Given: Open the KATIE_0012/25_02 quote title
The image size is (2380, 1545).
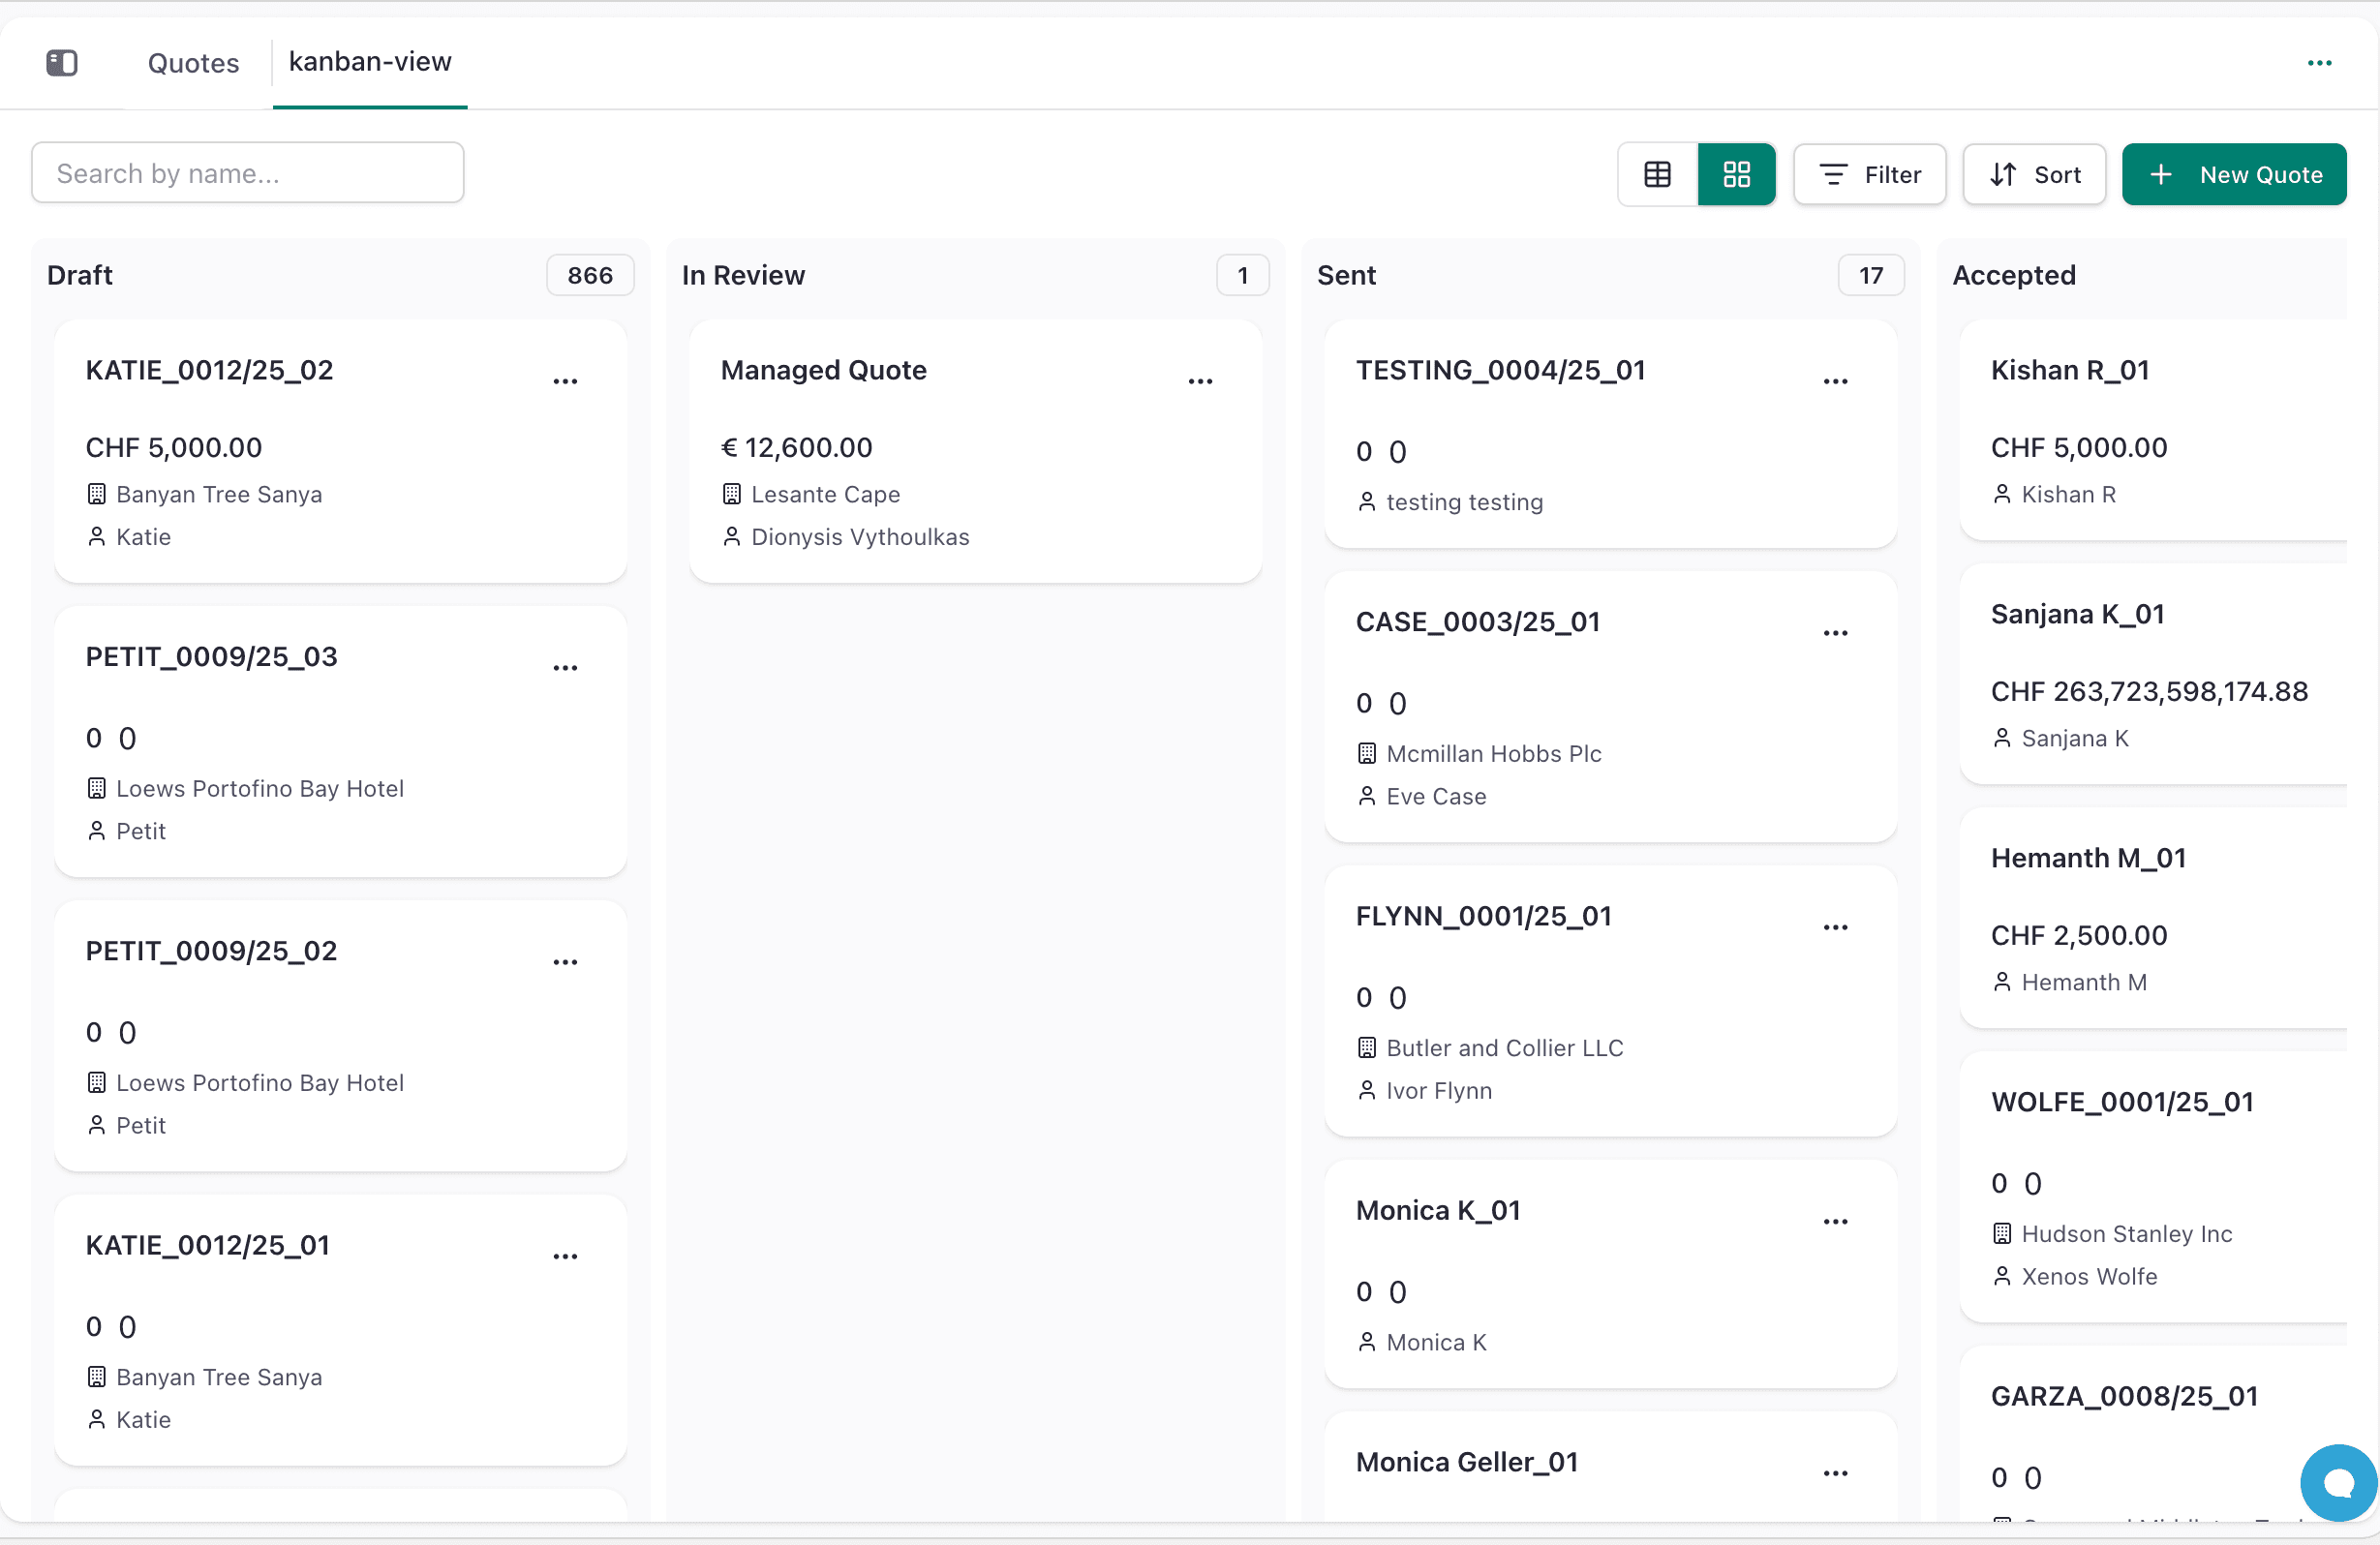Looking at the screenshot, I should click(209, 370).
